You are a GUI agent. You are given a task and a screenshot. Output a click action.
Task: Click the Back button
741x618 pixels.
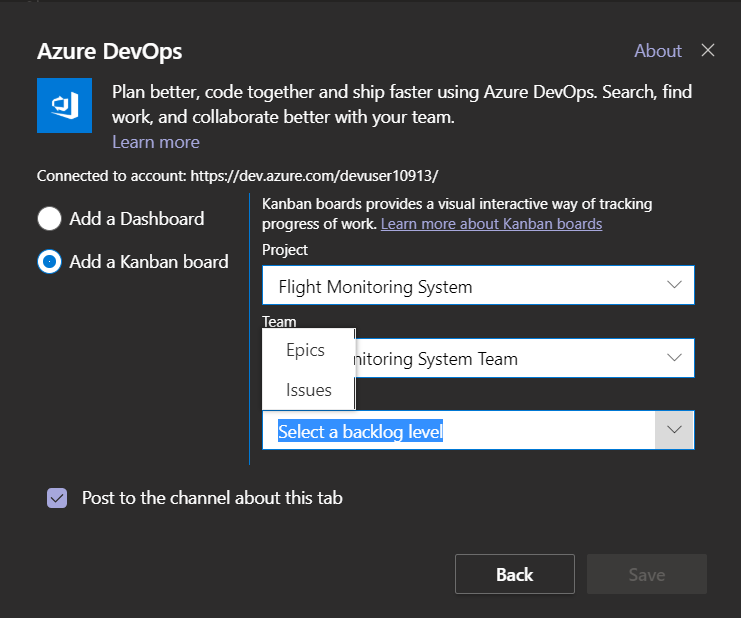514,574
